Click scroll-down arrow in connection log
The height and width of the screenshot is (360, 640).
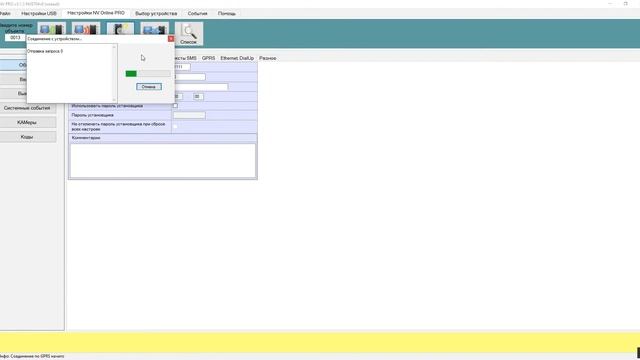point(114,99)
